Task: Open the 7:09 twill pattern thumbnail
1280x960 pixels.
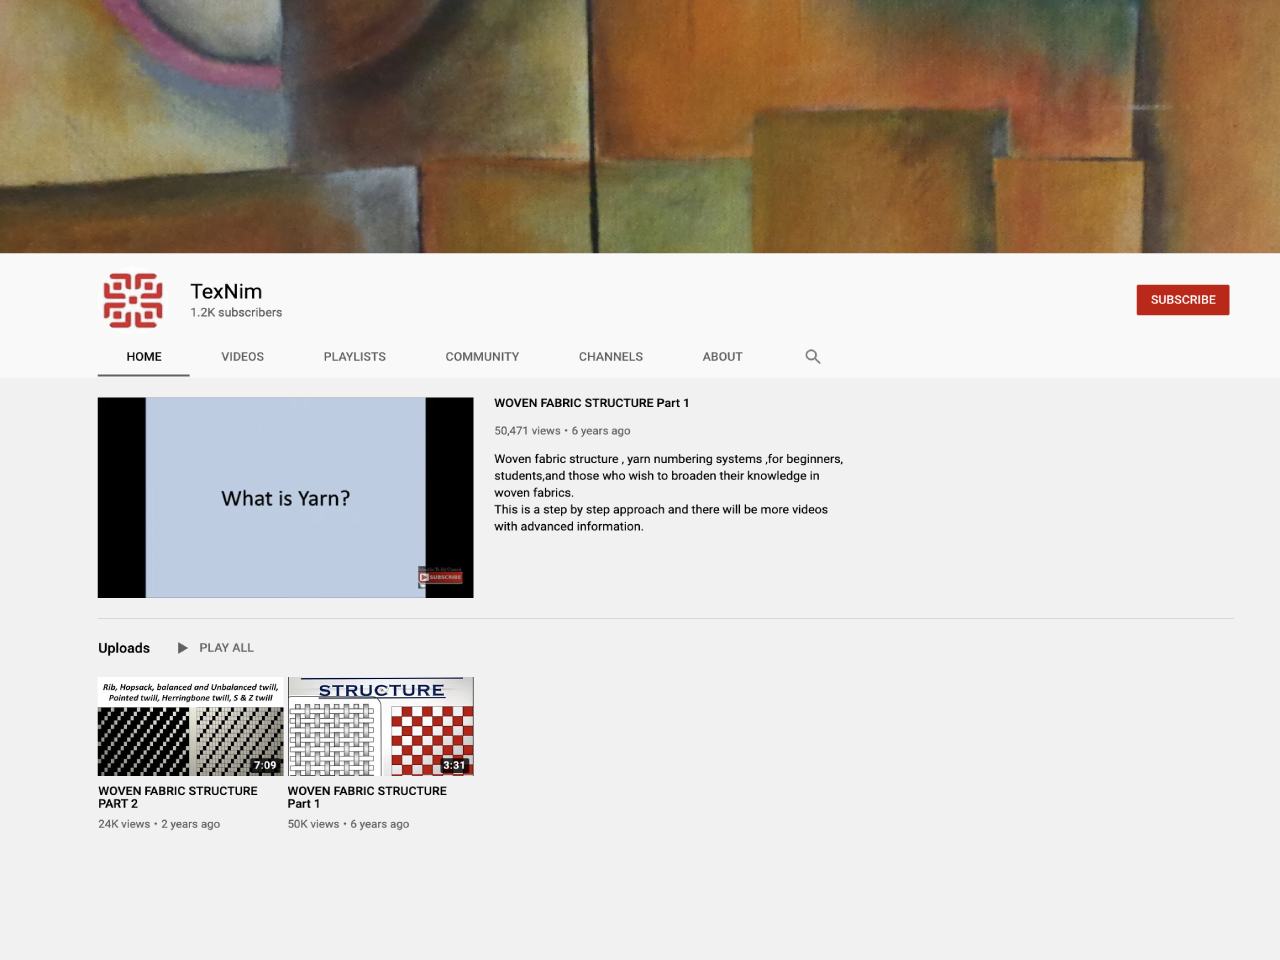Action: (x=191, y=727)
